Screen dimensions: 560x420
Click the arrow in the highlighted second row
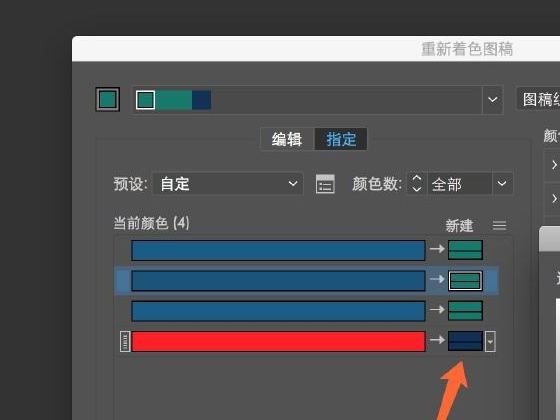(437, 279)
